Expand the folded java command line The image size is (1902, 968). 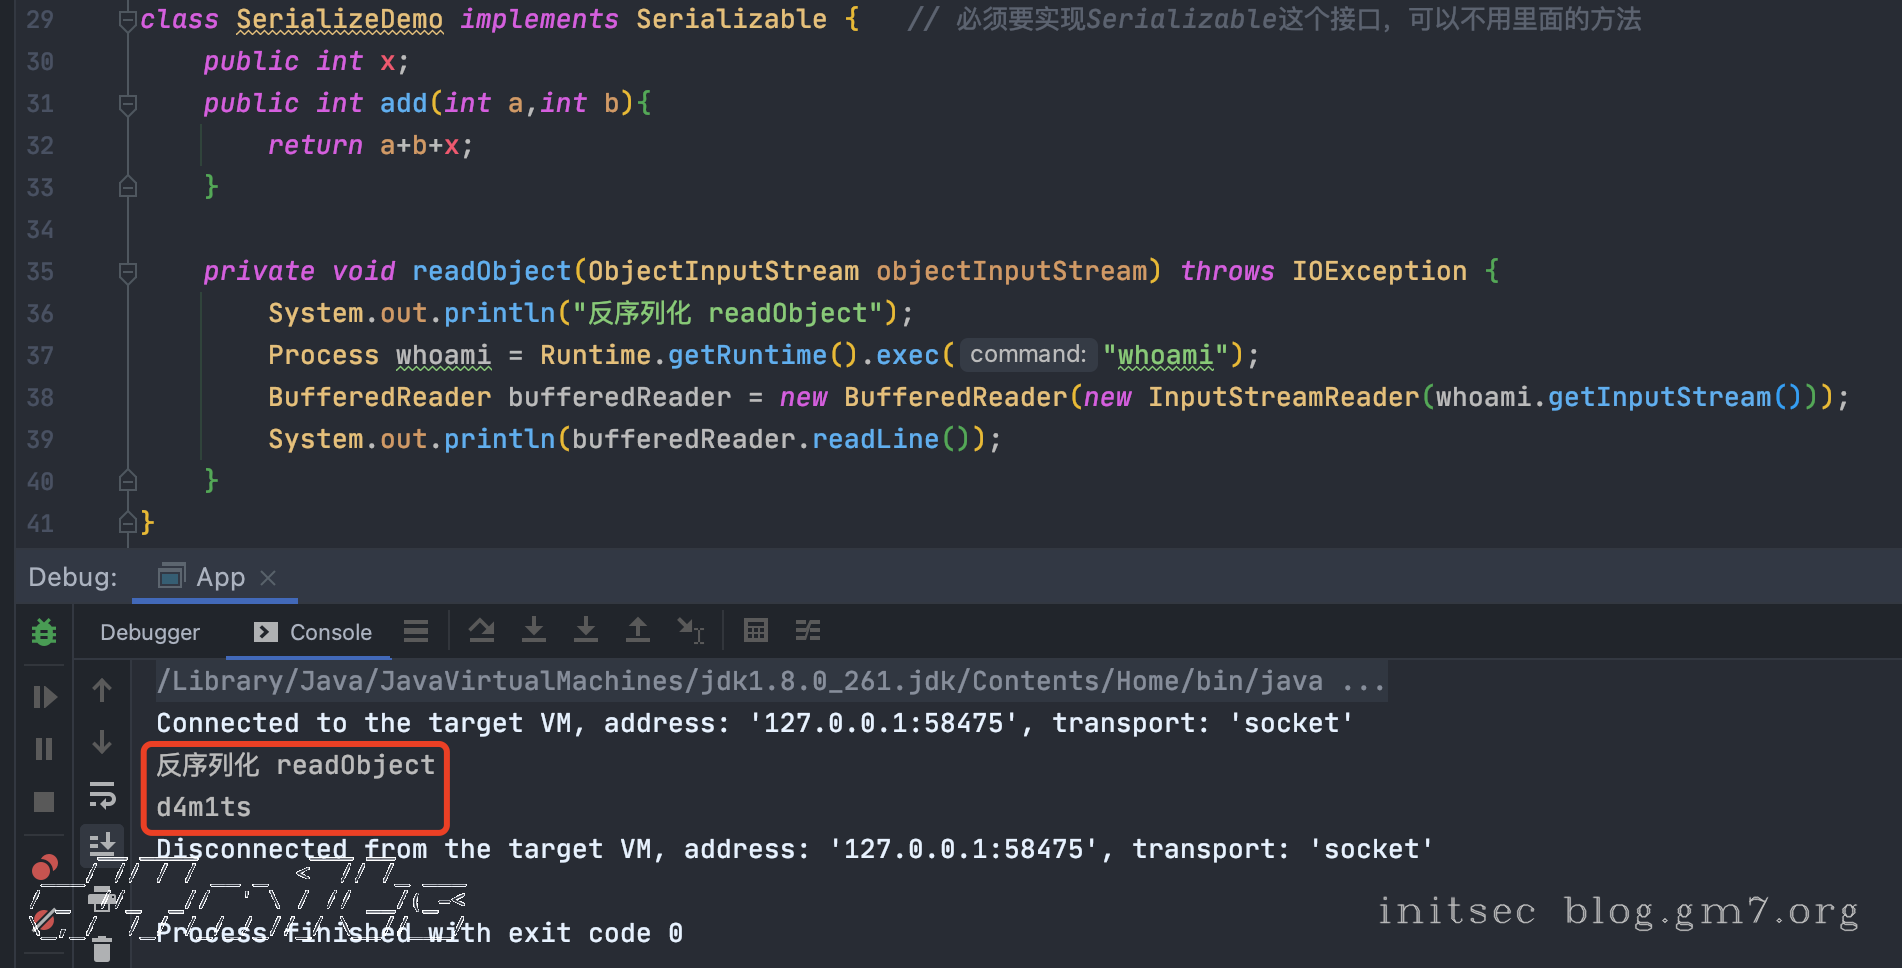[1363, 682]
